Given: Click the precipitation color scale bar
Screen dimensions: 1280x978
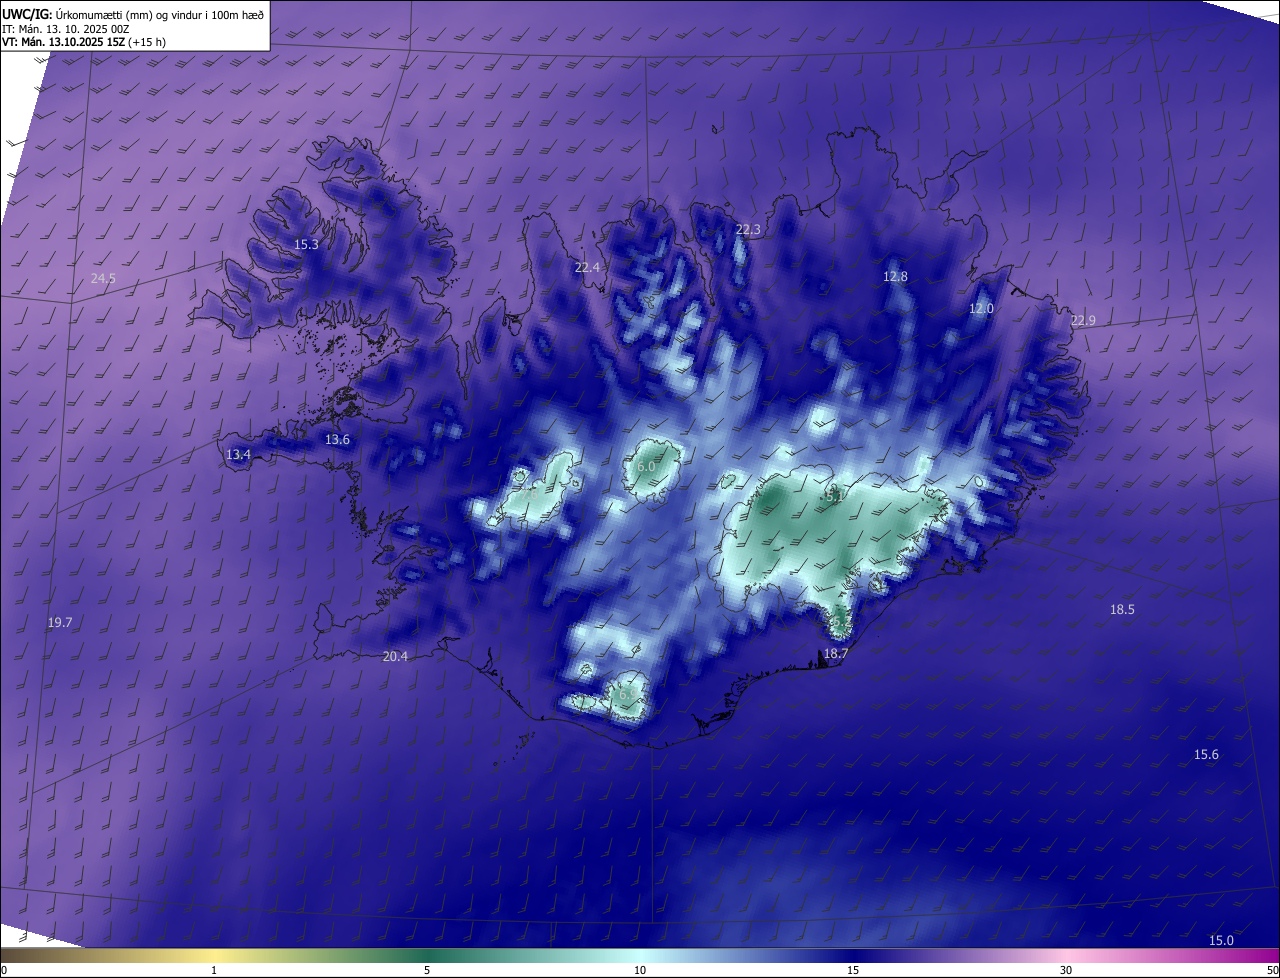Looking at the screenshot, I should (x=640, y=955).
